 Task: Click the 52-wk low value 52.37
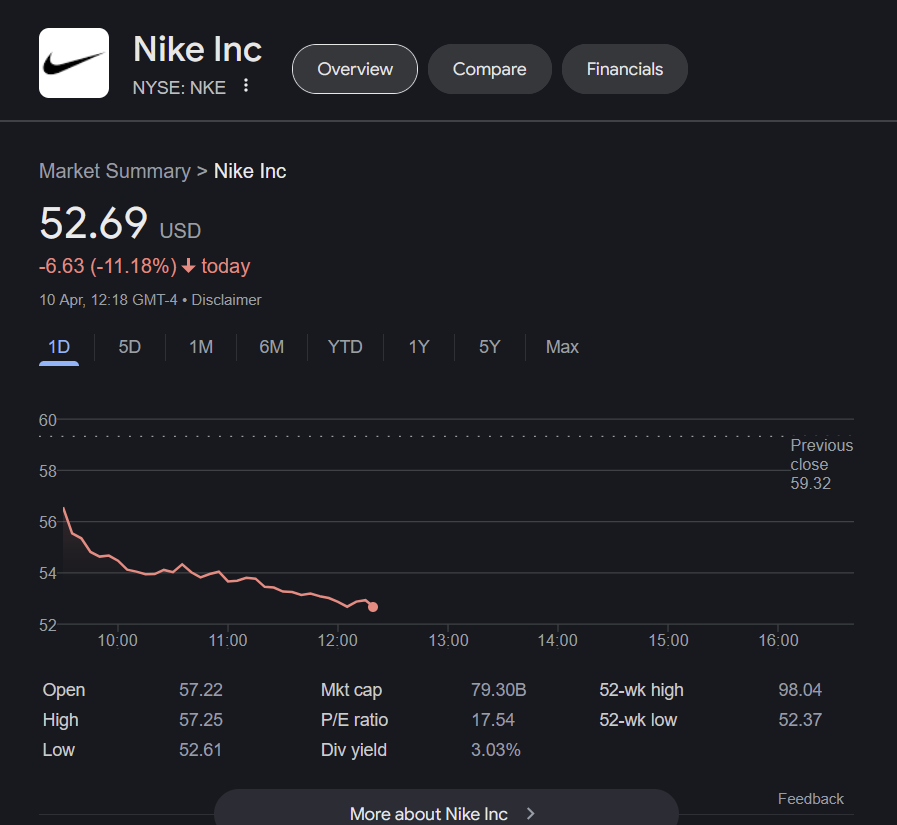coord(800,720)
